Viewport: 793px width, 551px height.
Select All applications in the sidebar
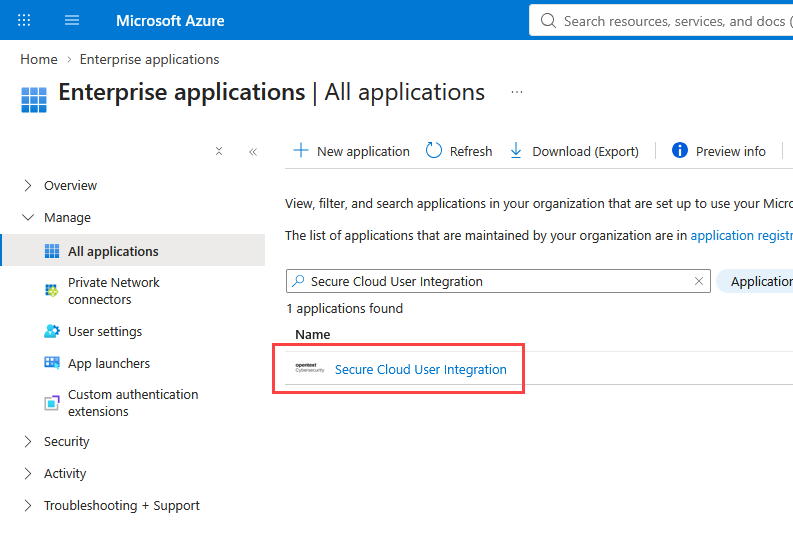click(134, 250)
